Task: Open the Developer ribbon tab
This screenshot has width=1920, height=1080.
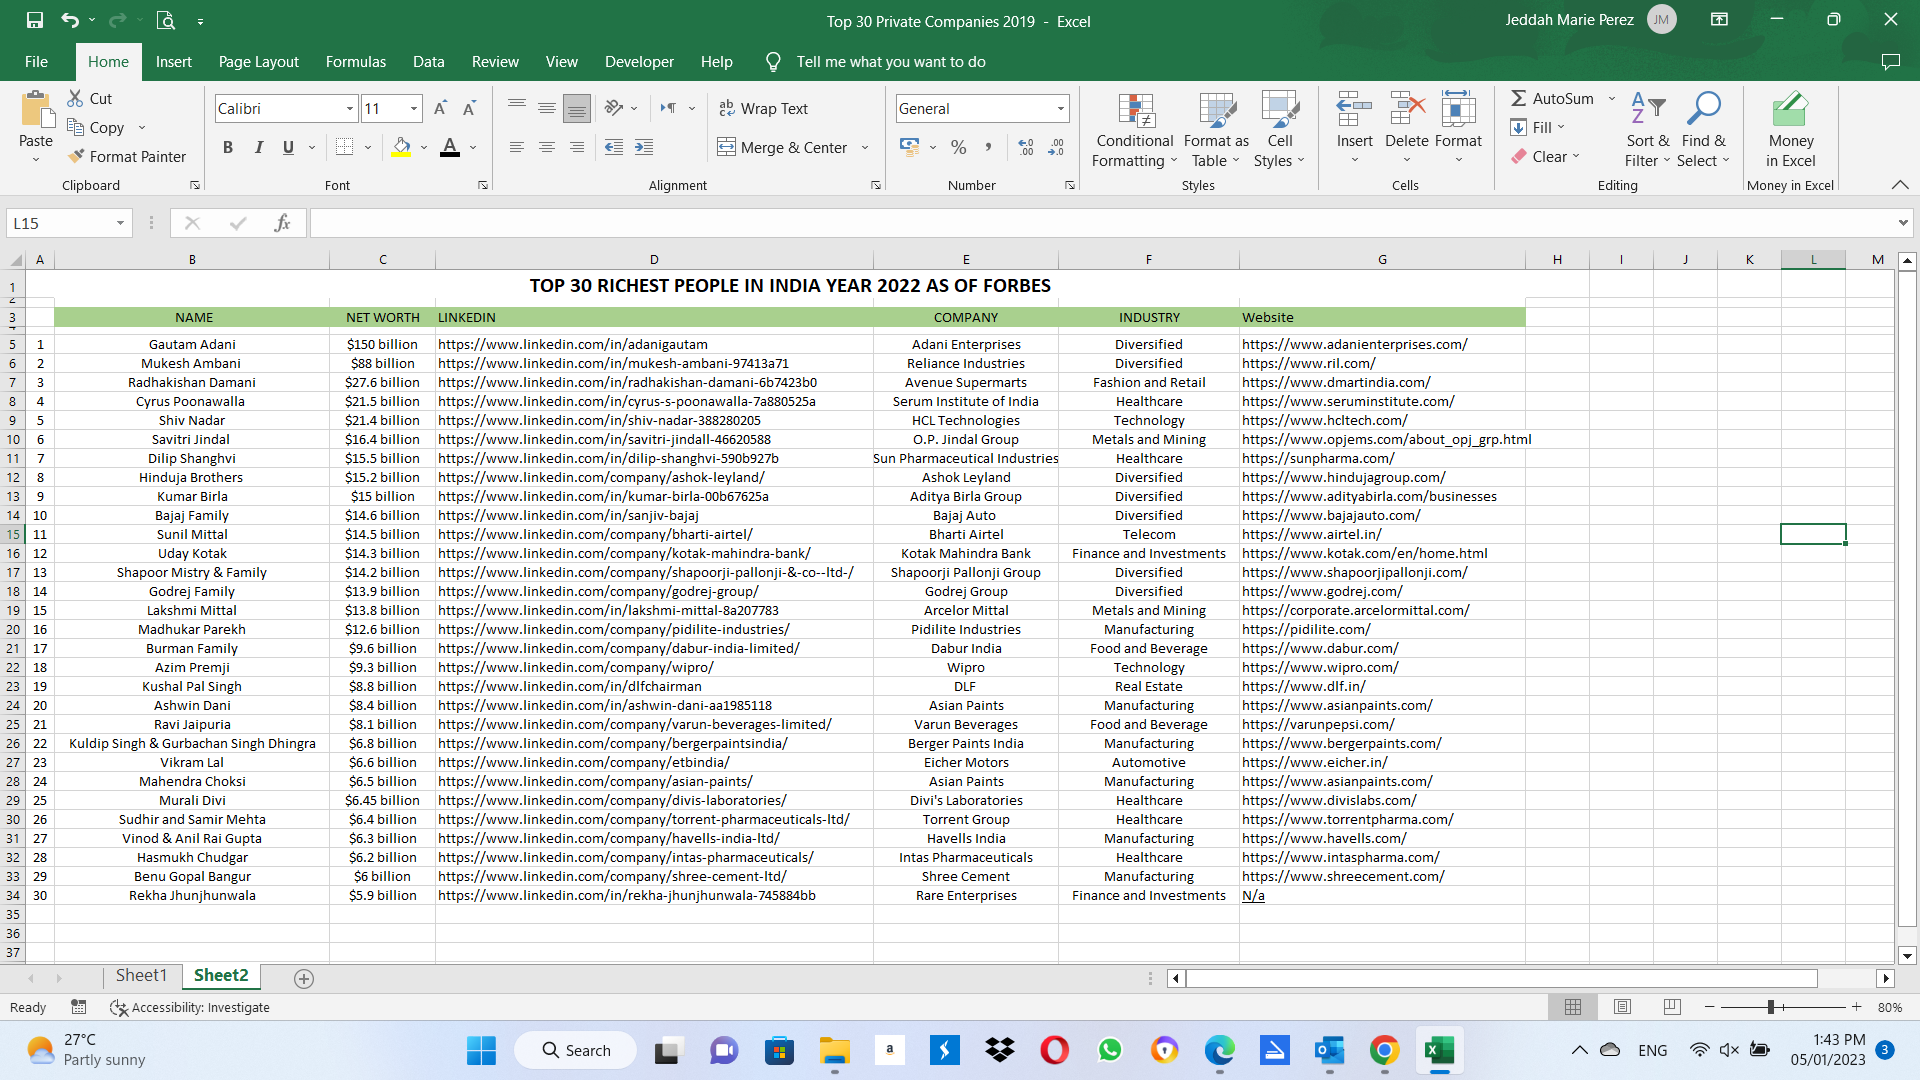Action: 639,62
